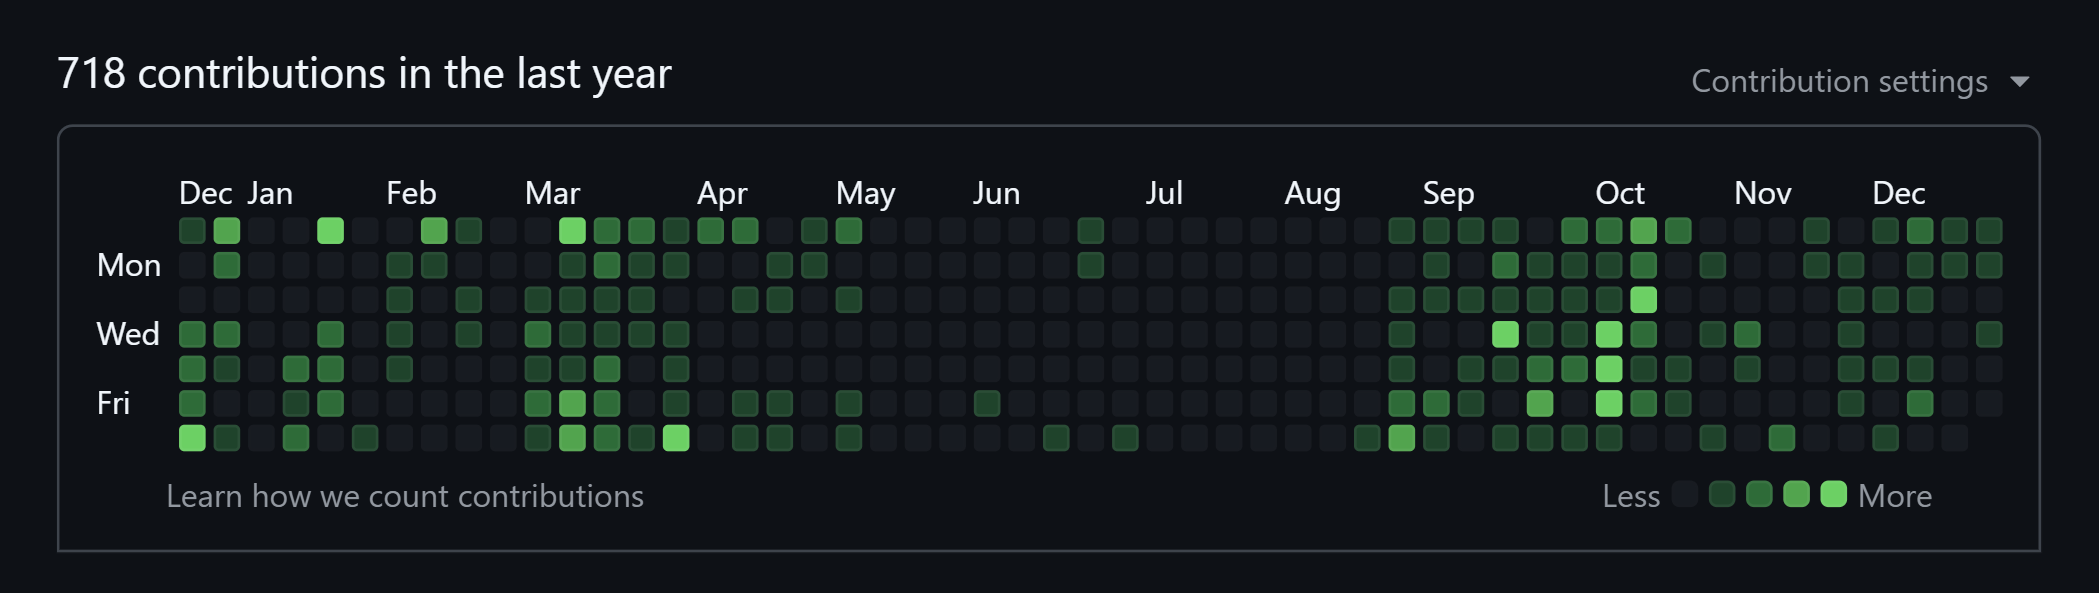The image size is (2099, 593).
Task: Open the Learn how we count contributions link
Action: point(405,495)
